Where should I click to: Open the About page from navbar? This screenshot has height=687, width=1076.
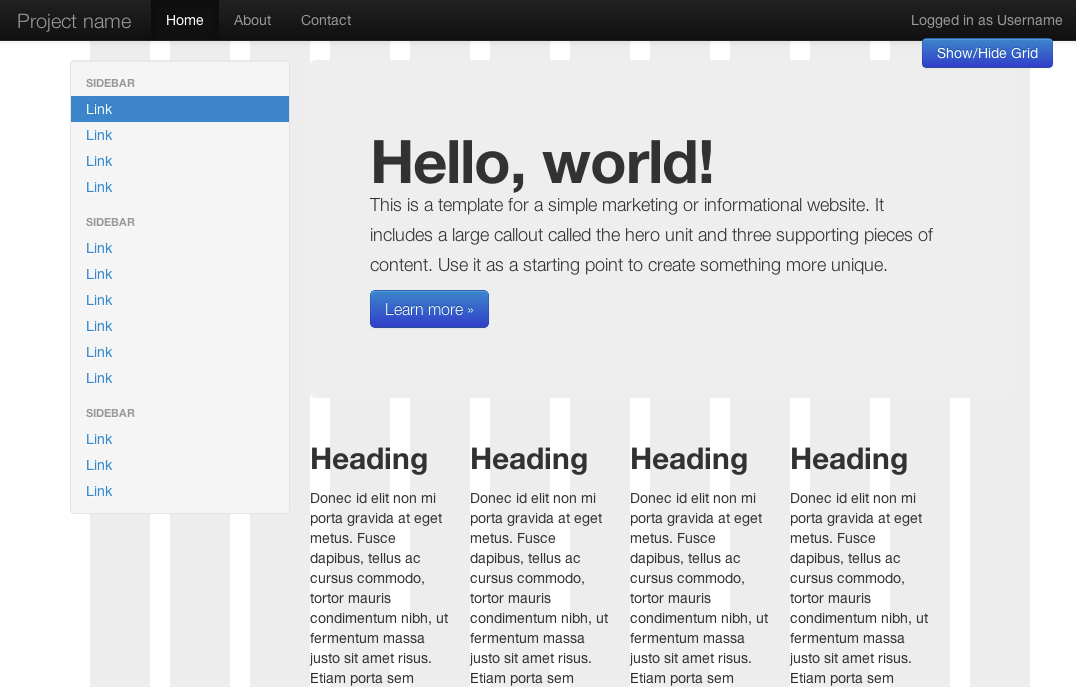(x=252, y=20)
